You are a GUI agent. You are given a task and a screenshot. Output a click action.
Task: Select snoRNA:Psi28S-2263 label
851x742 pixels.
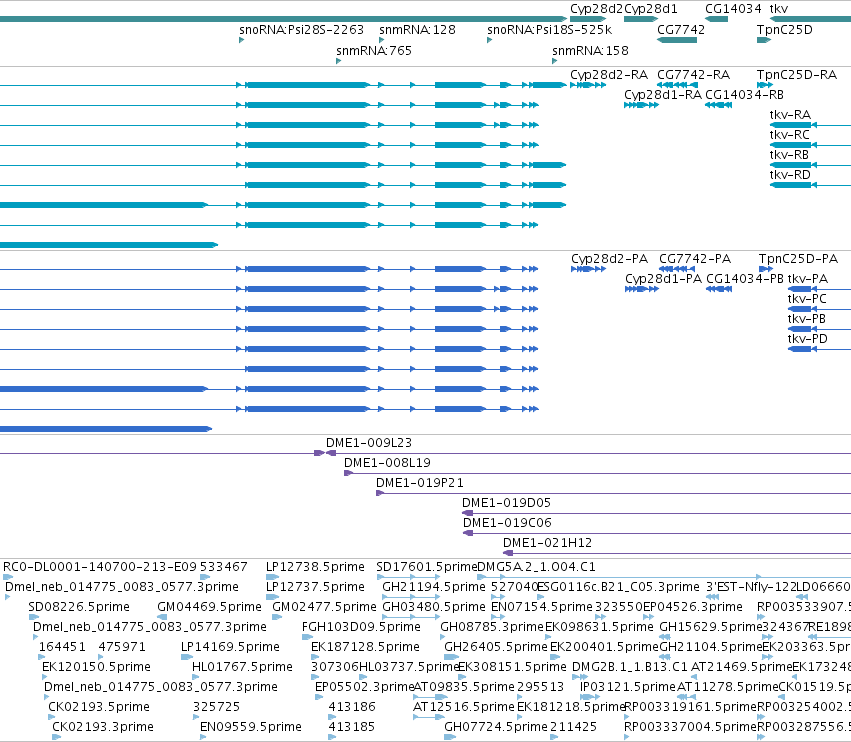301,30
